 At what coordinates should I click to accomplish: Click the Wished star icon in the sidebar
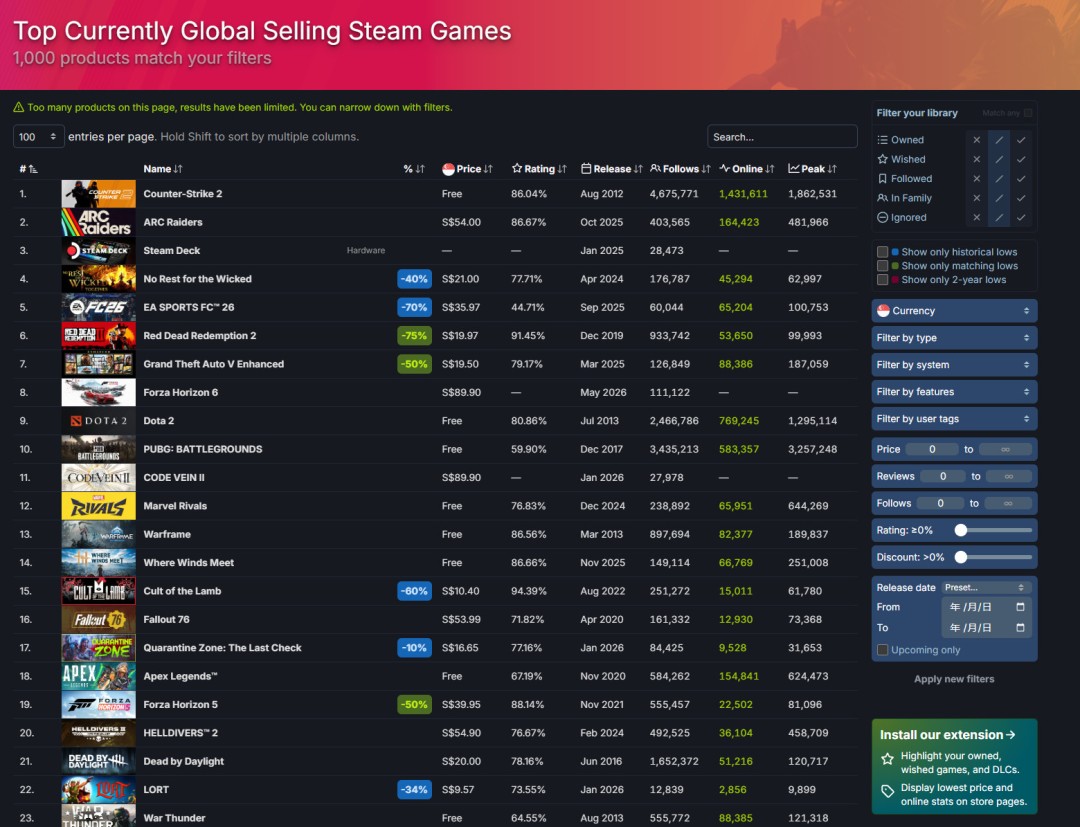(x=883, y=159)
